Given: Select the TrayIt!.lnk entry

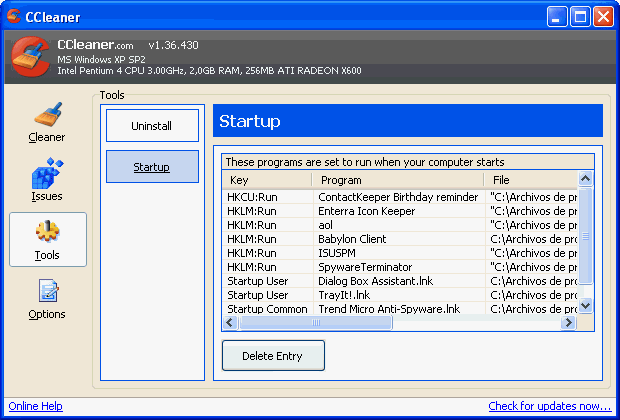Looking at the screenshot, I should point(344,295).
